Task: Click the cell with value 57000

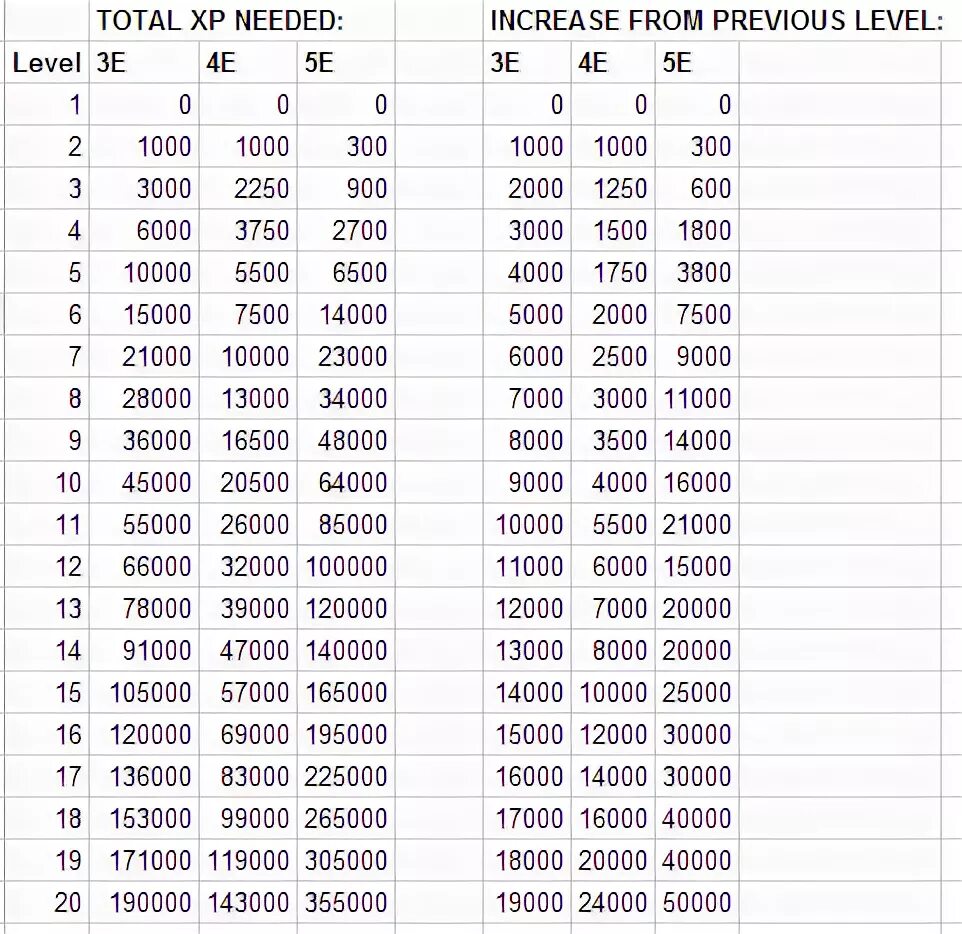Action: [248, 692]
